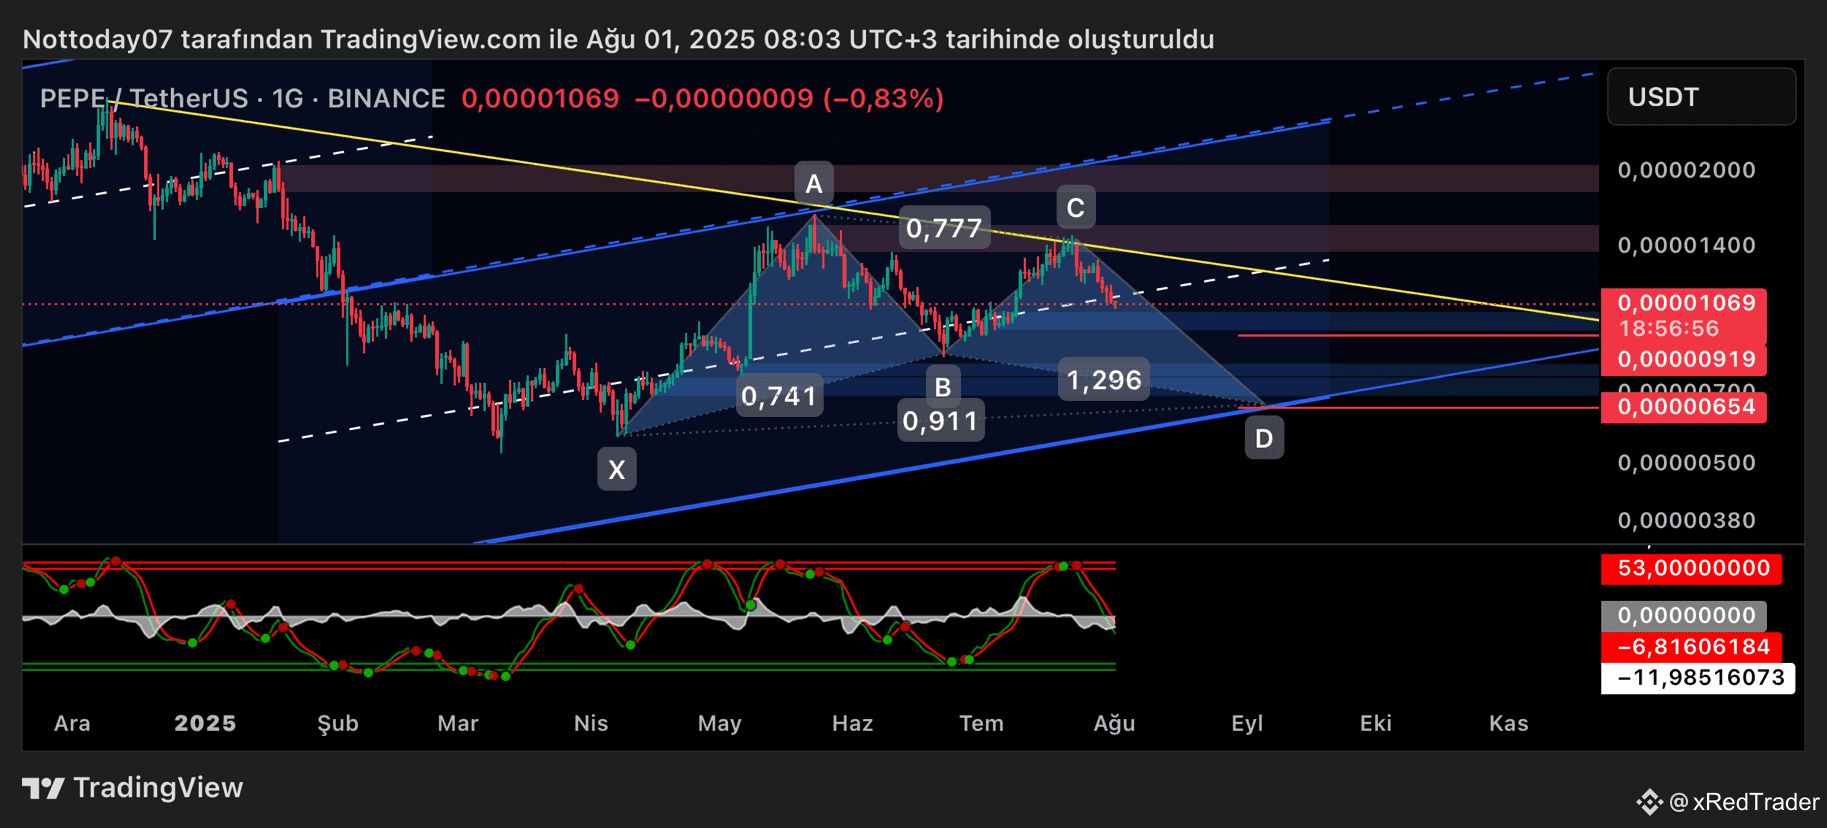Click the 53,00000000 indicator level tag
The width and height of the screenshot is (1827, 828).
1691,569
